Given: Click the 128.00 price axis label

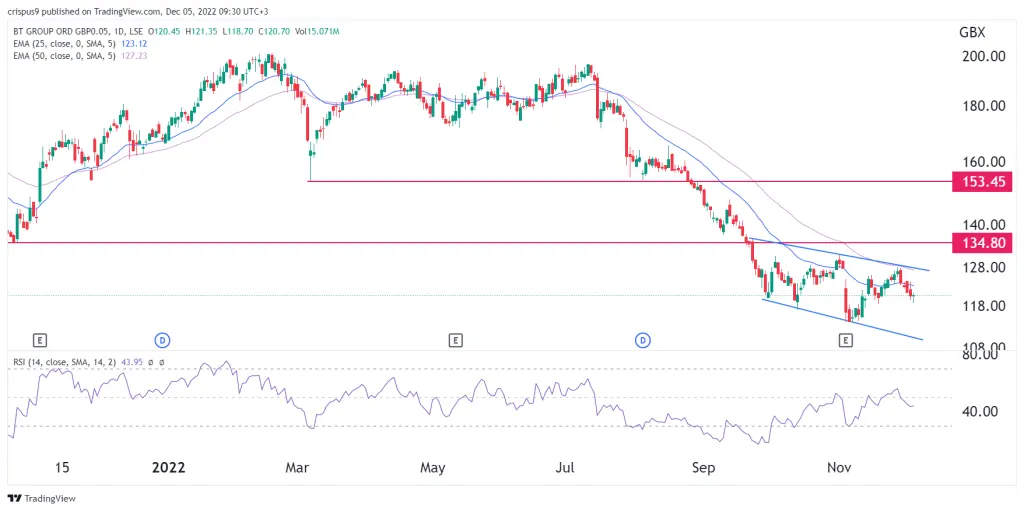Looking at the screenshot, I should tap(982, 267).
